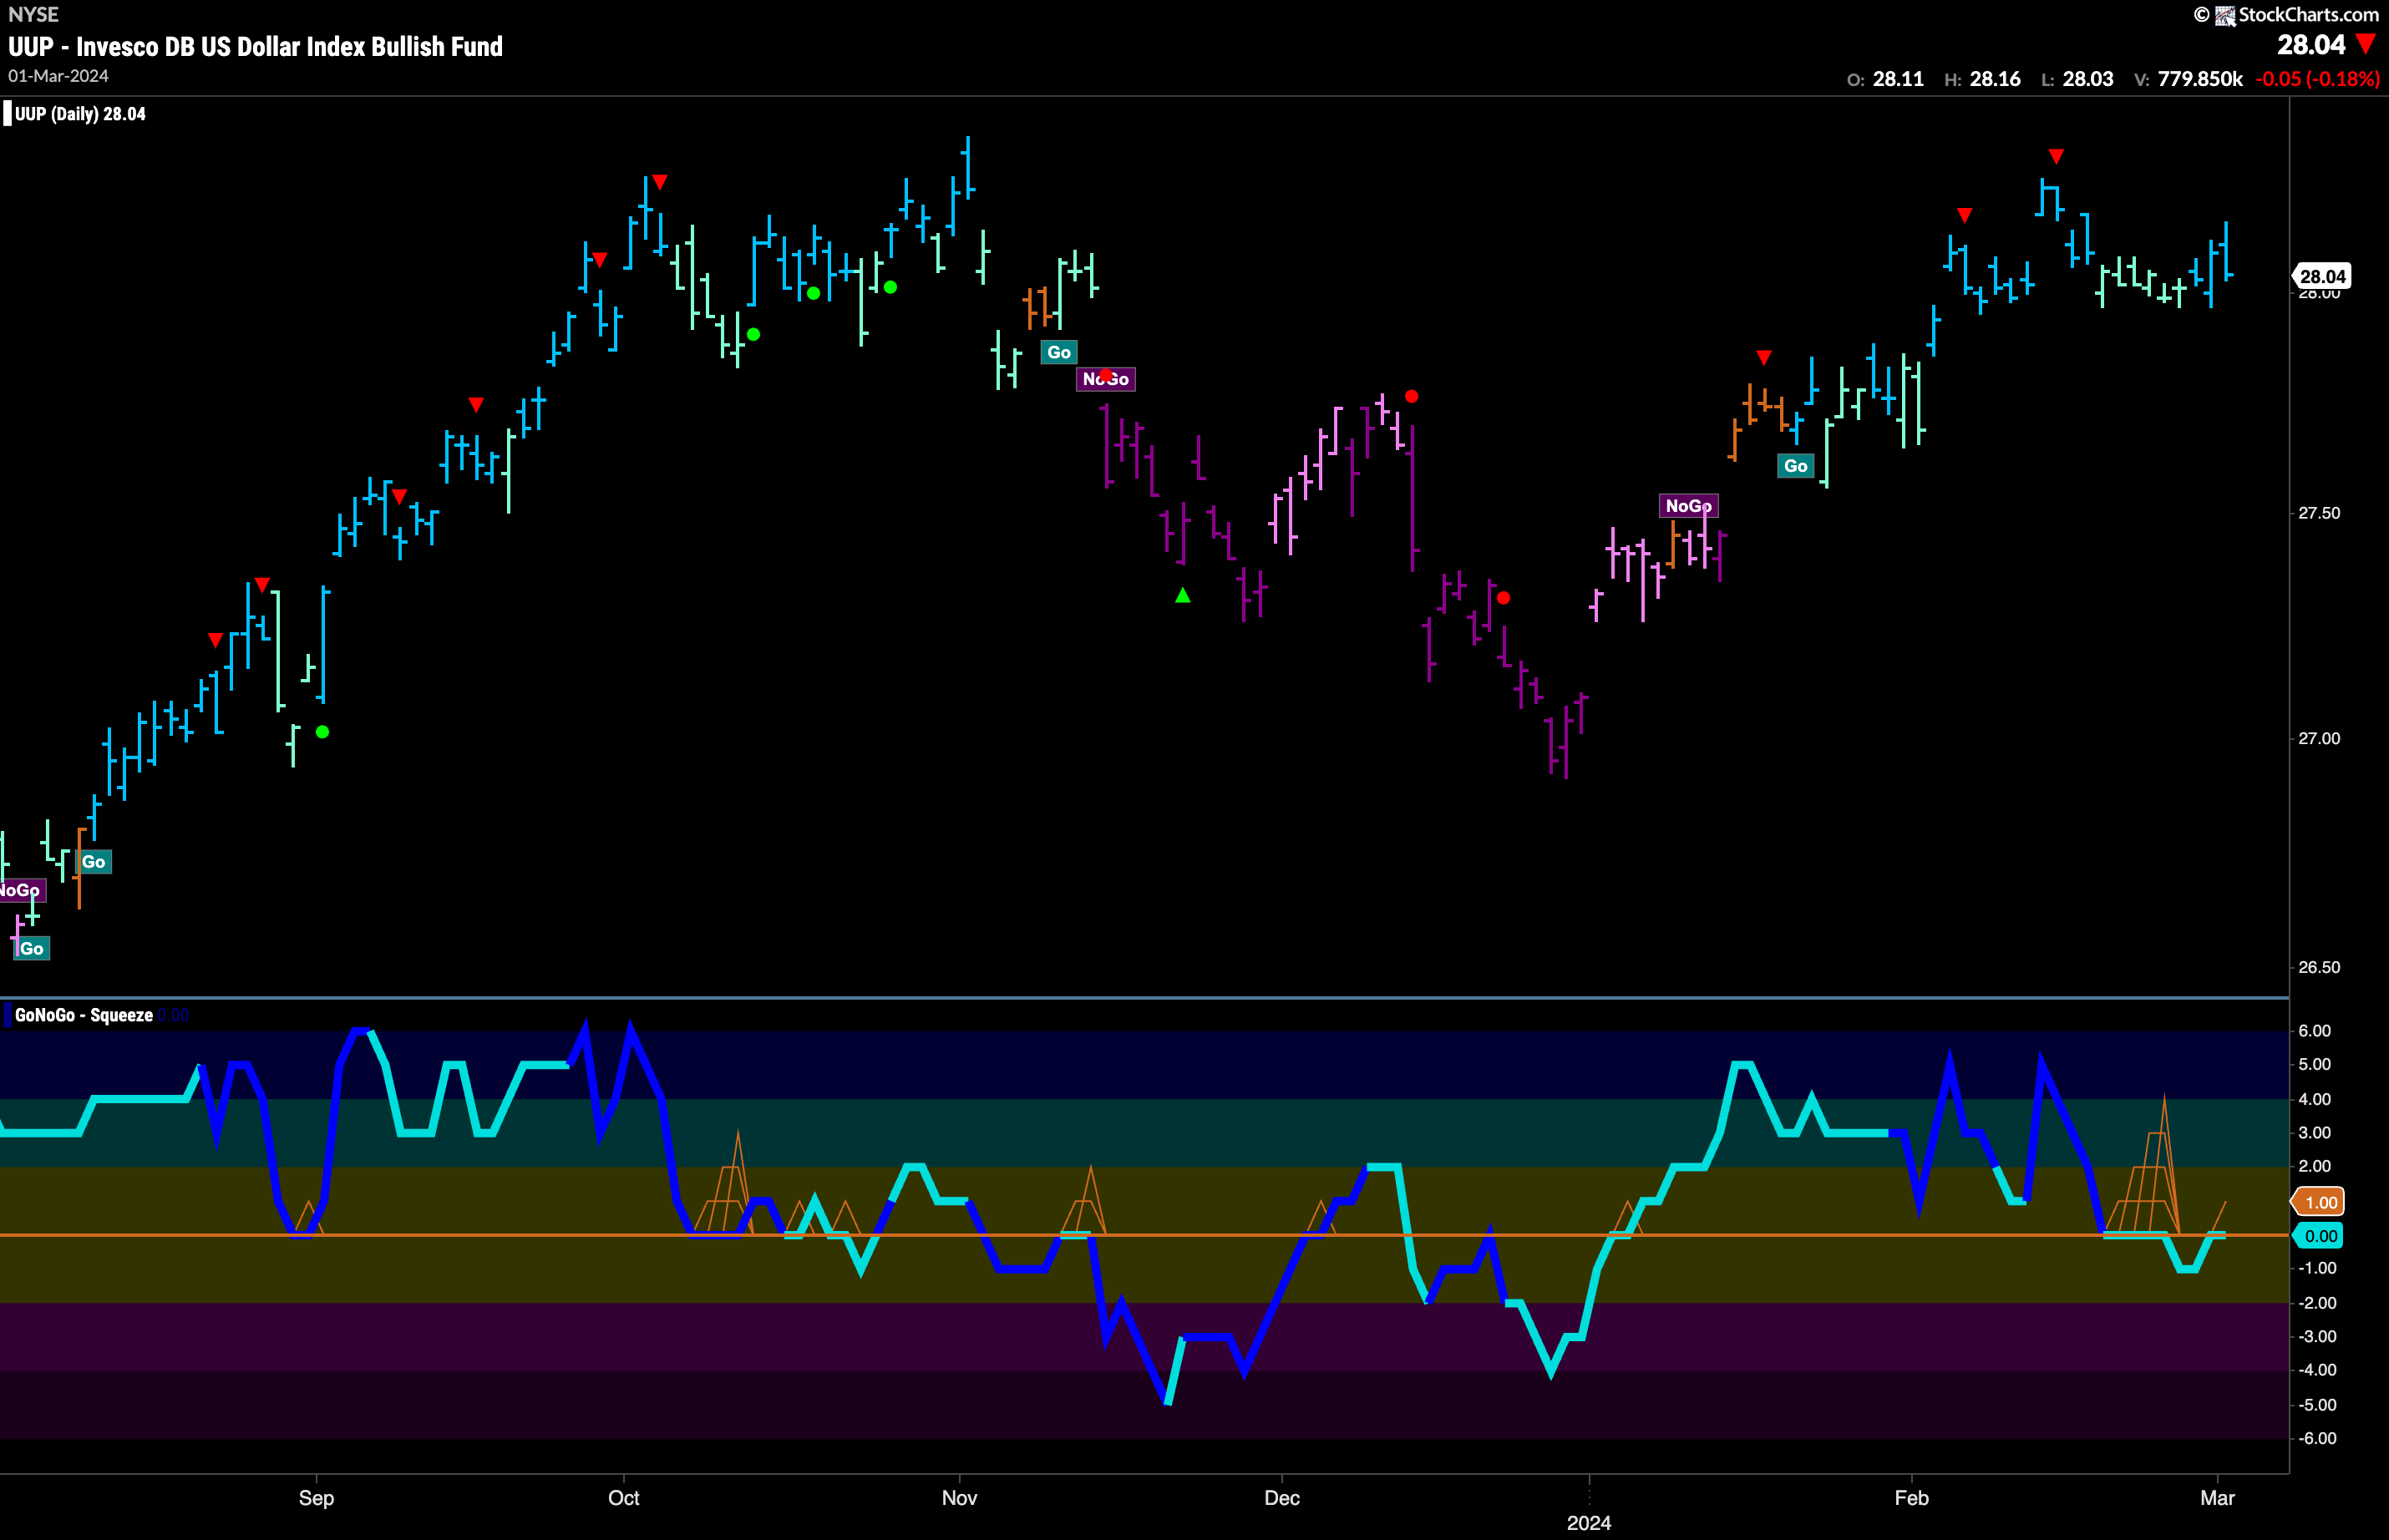This screenshot has height=1540, width=2389.
Task: Click the 4.00 indicator axis label
Action: 2315,1099
